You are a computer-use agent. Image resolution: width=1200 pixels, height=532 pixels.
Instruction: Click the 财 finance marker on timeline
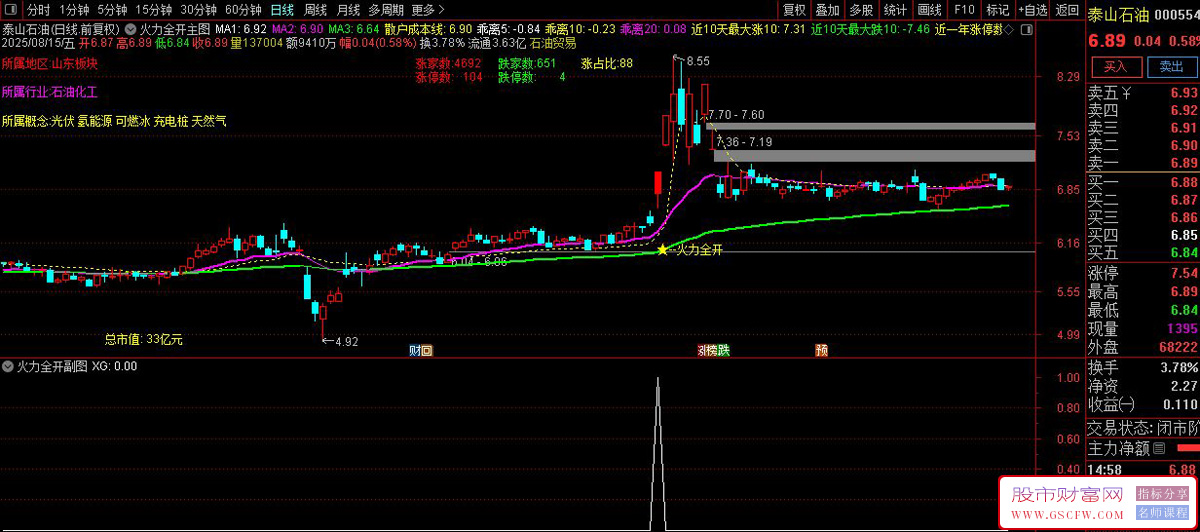tap(416, 350)
